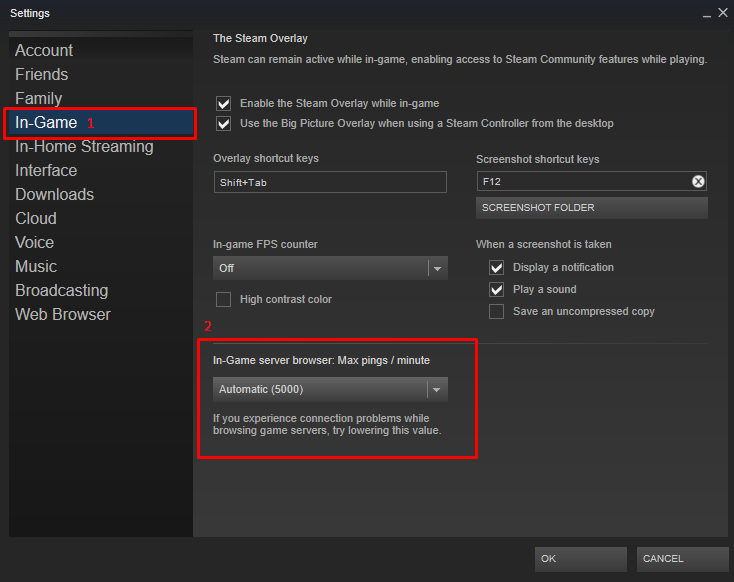Screen dimensions: 734x582
Task: Open the In-game FPS counter dropdown
Action: point(330,268)
